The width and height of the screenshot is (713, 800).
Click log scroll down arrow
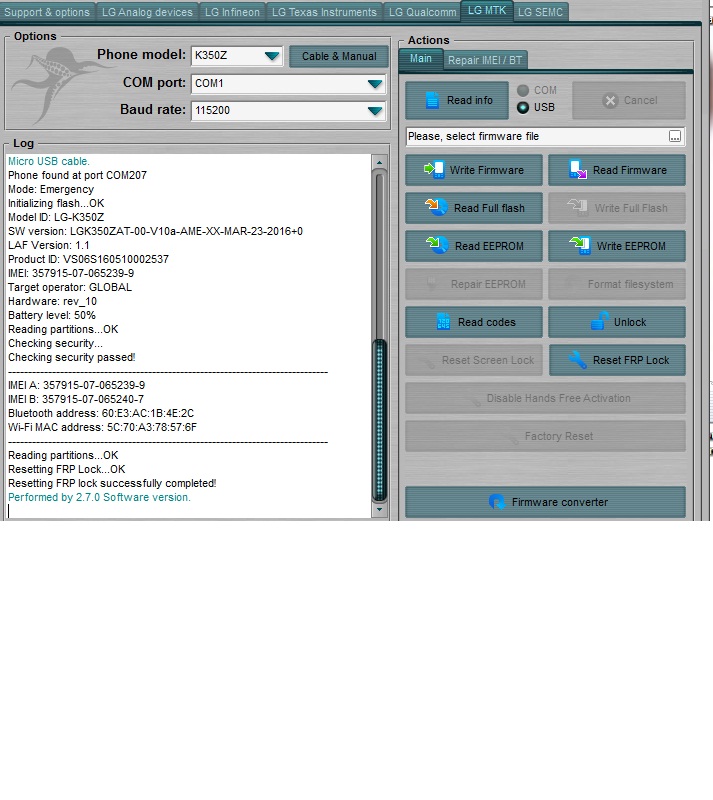379,509
